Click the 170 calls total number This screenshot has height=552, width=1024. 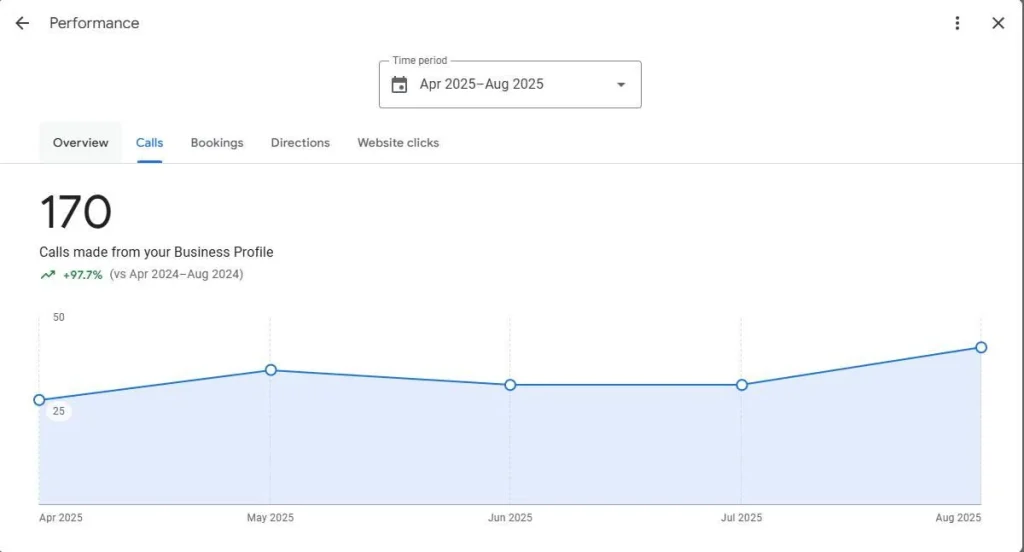click(x=76, y=212)
